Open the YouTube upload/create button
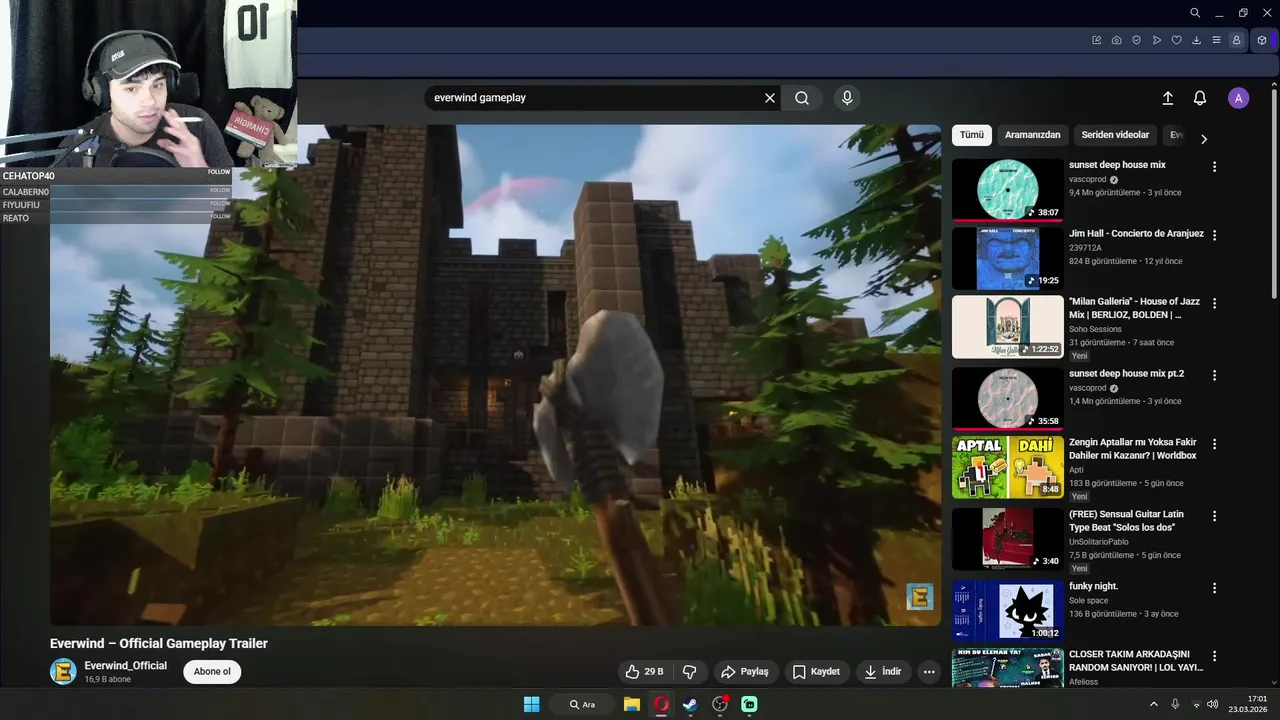Viewport: 1280px width, 720px height. click(x=1167, y=98)
